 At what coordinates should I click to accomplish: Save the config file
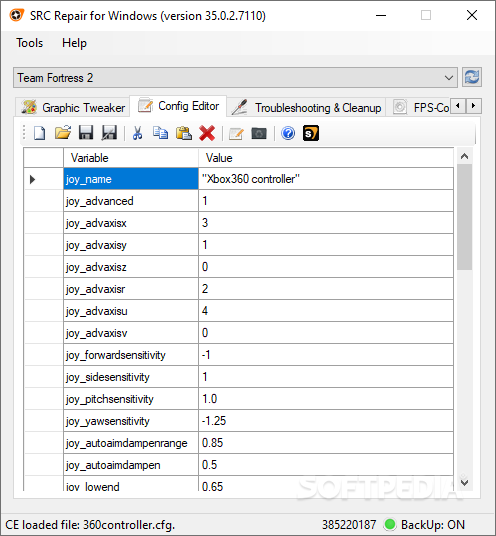coord(86,133)
